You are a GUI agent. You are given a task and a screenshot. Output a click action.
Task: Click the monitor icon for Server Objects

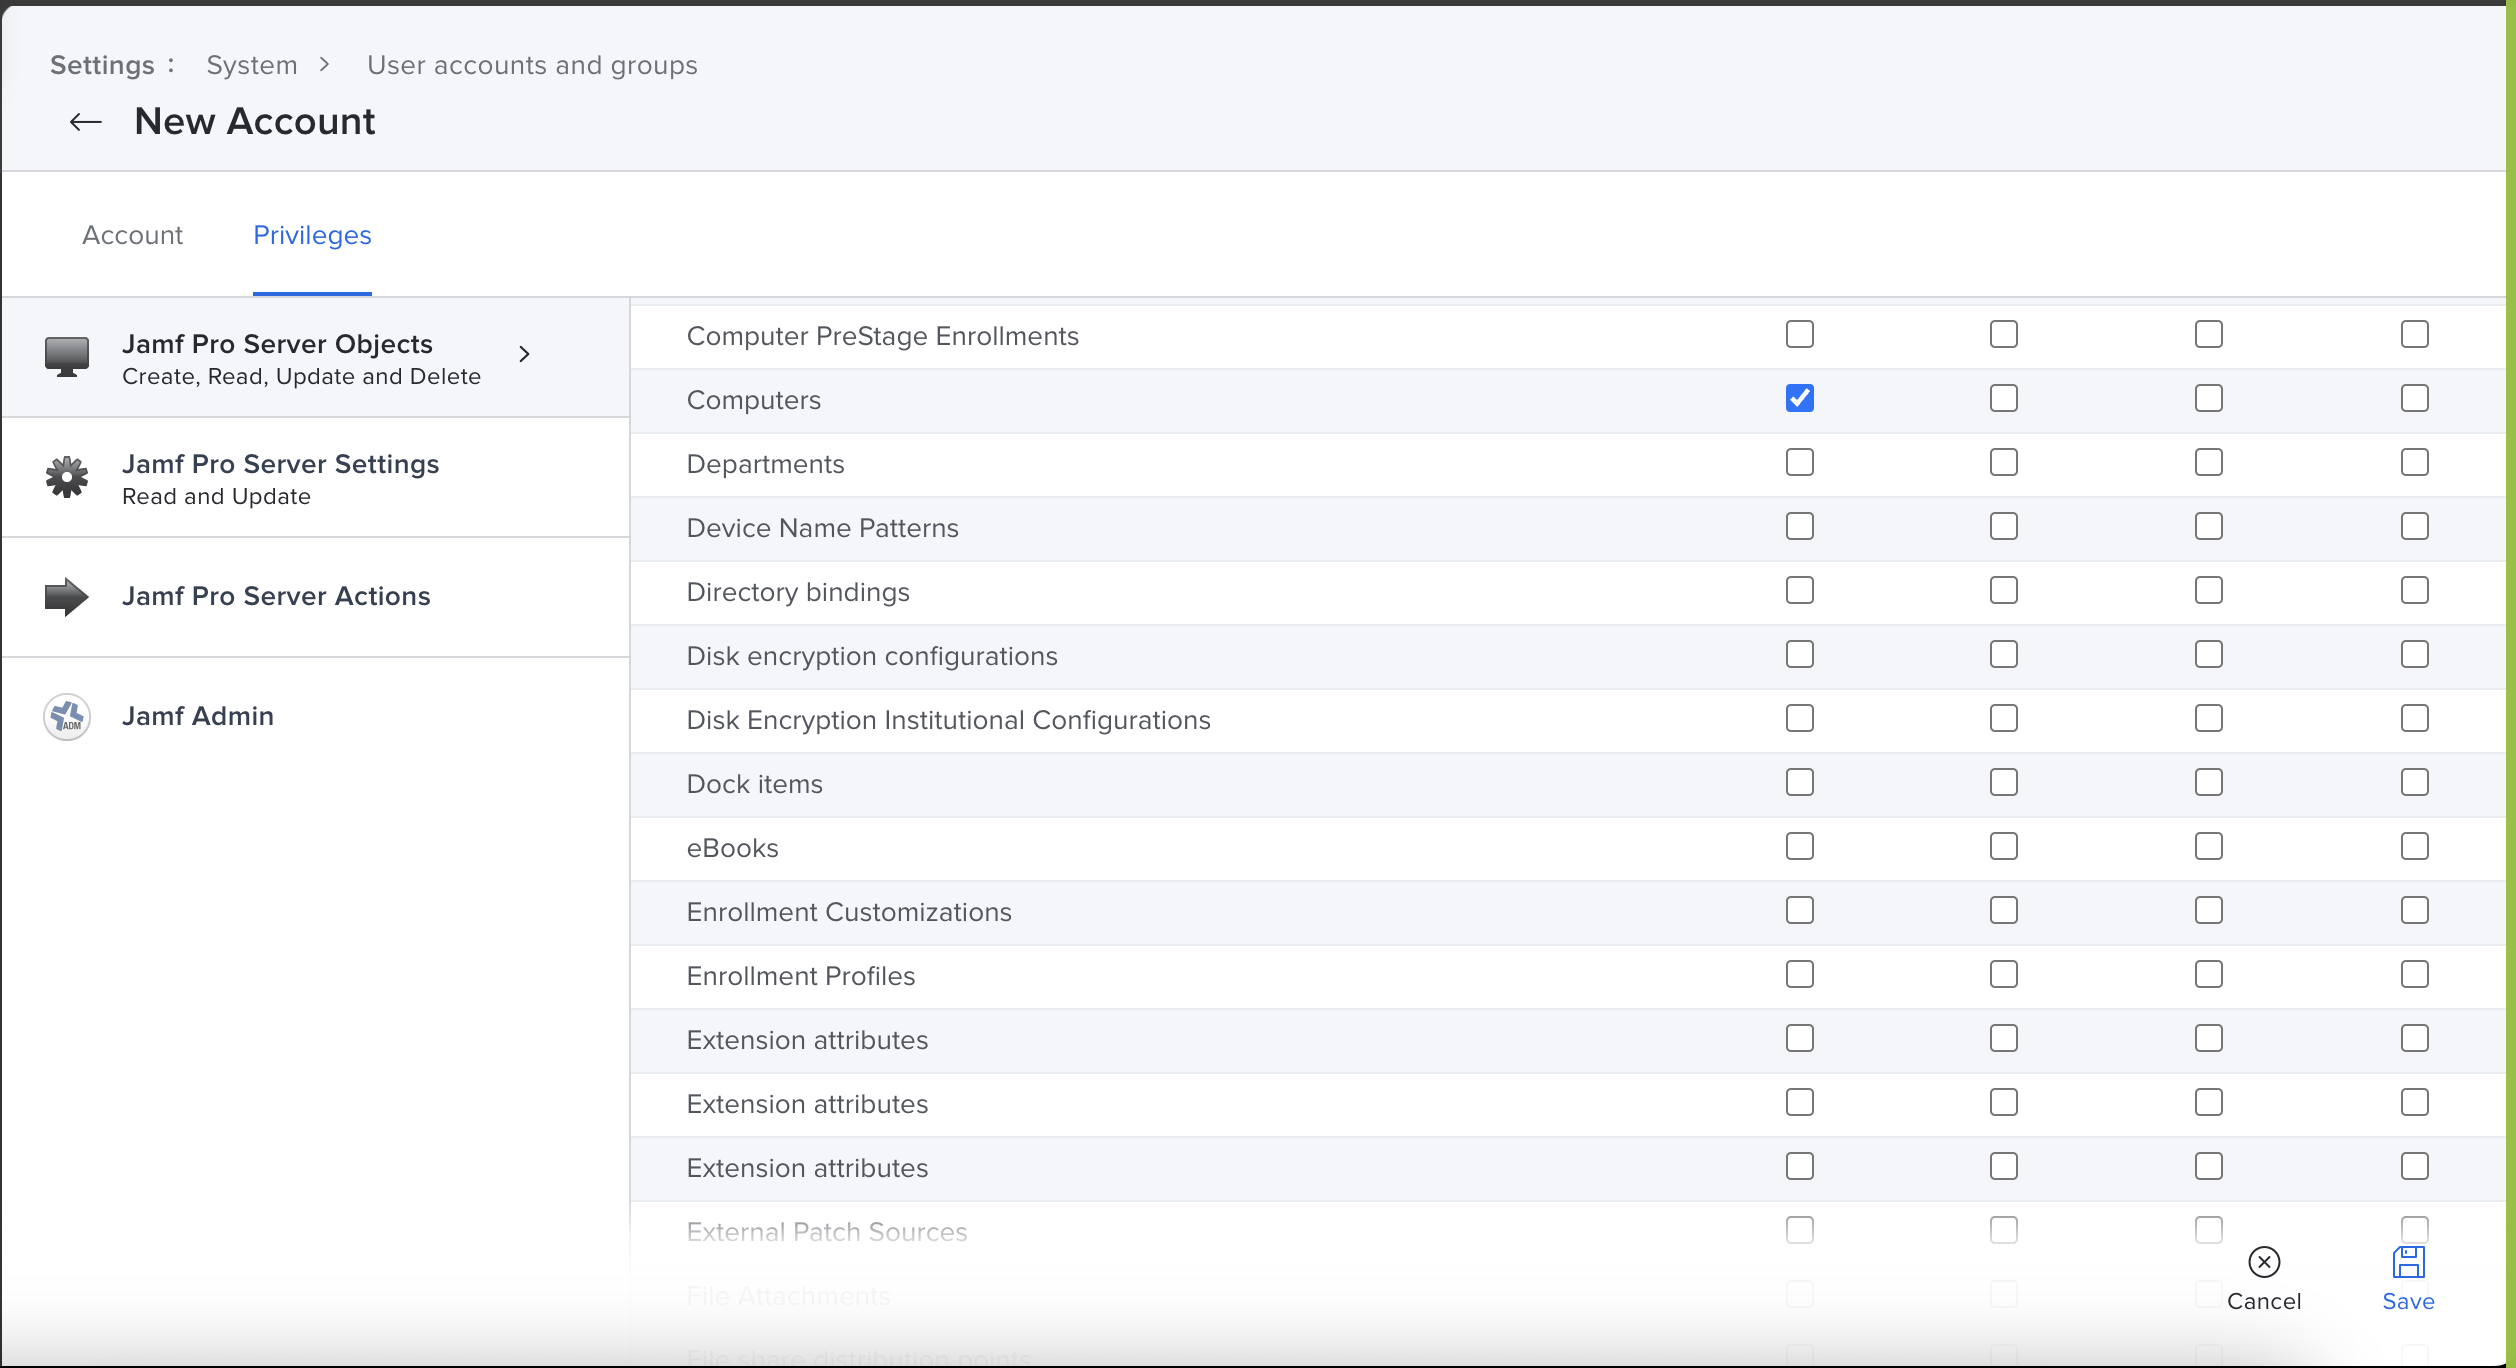pyautogui.click(x=67, y=357)
